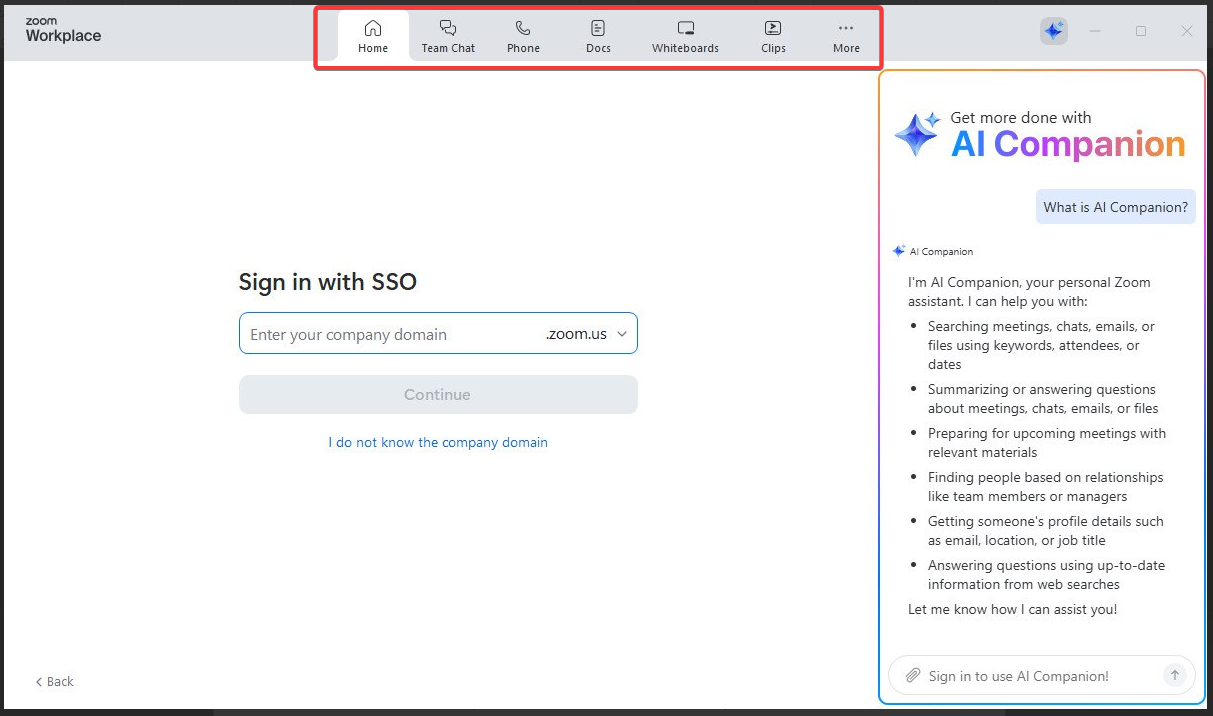The width and height of the screenshot is (1213, 716).
Task: Open the Whiteboards tab
Action: coord(685,36)
